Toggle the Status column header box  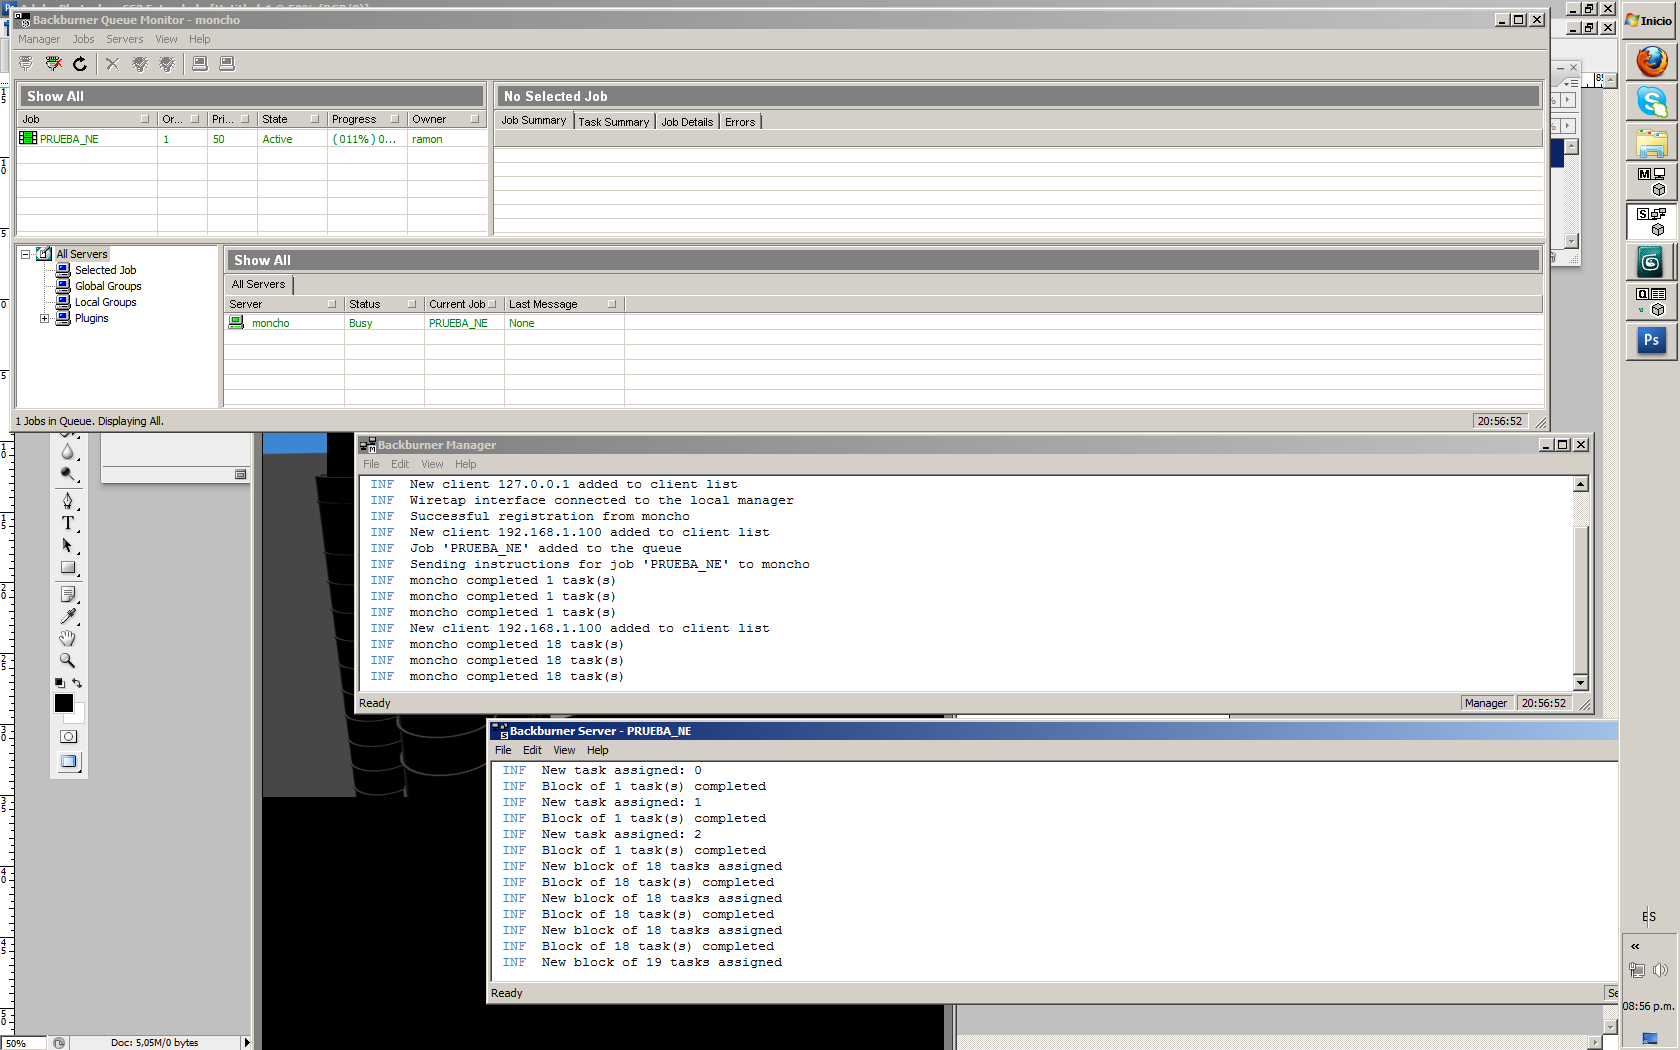click(412, 304)
